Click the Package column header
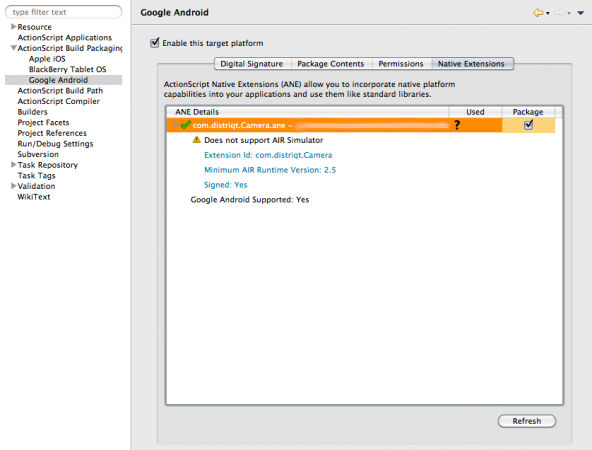 528,112
